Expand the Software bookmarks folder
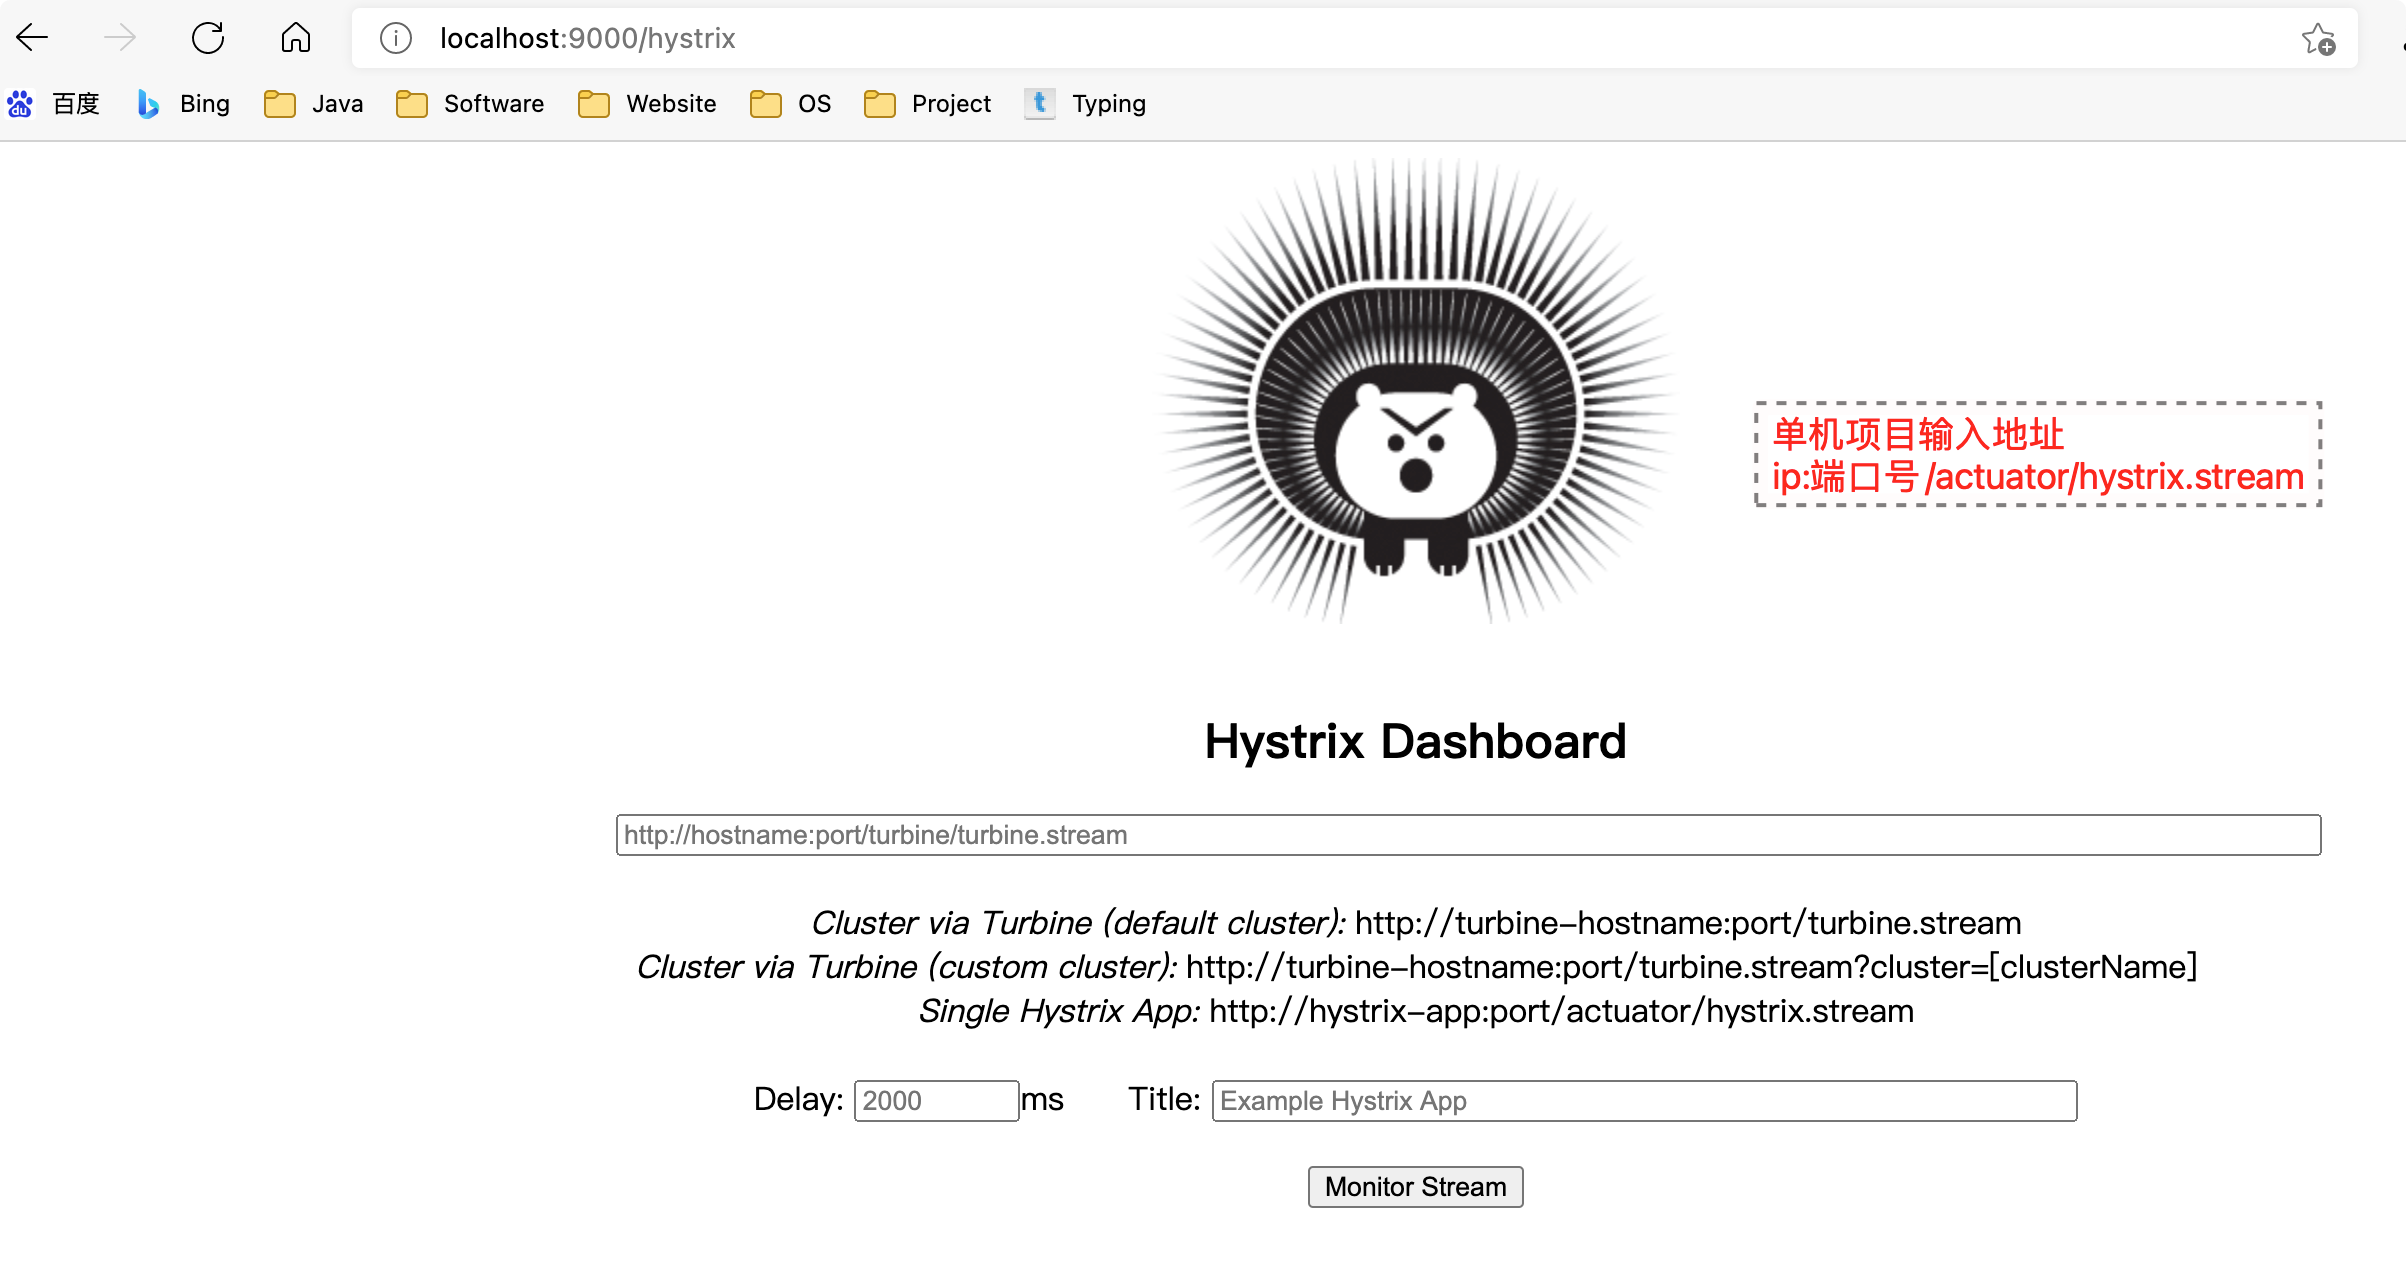The width and height of the screenshot is (2406, 1288). coord(470,104)
